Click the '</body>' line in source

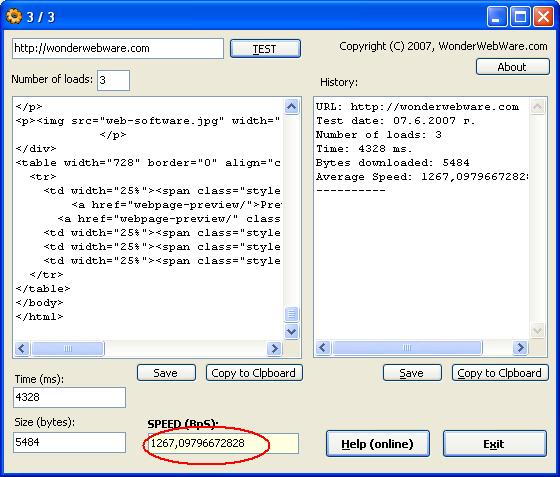40,303
